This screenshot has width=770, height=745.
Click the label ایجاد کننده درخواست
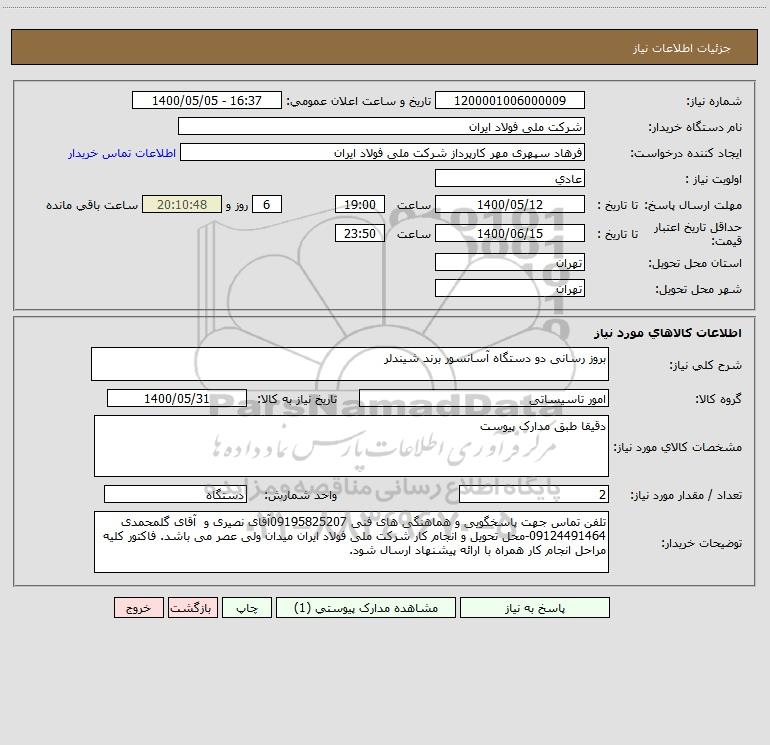click(x=686, y=153)
